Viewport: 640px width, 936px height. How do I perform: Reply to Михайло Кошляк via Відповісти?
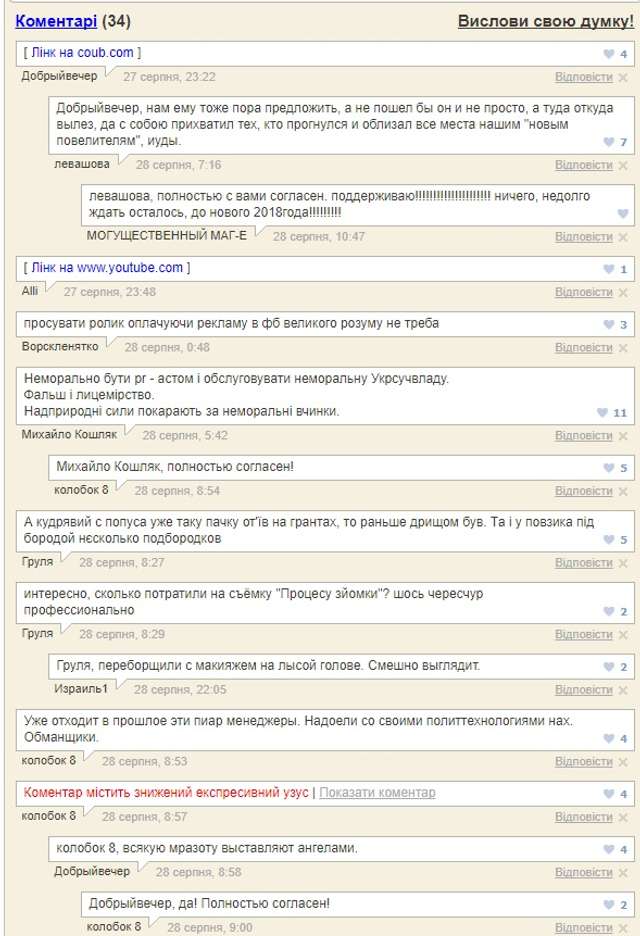pos(583,436)
